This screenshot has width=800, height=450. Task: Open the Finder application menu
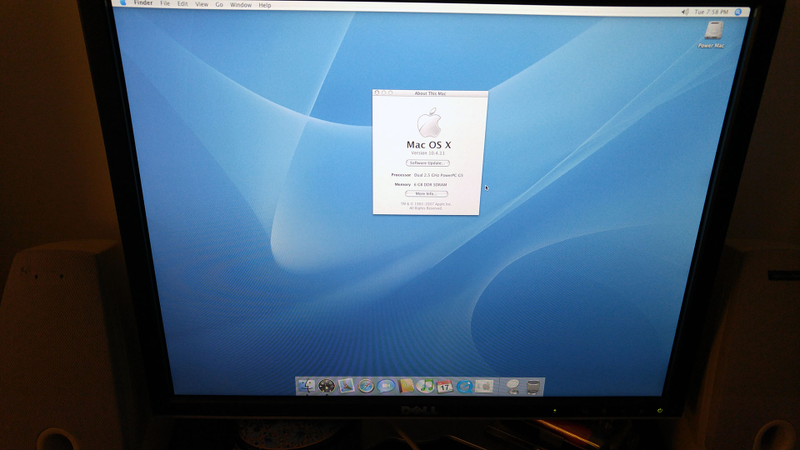(143, 3)
